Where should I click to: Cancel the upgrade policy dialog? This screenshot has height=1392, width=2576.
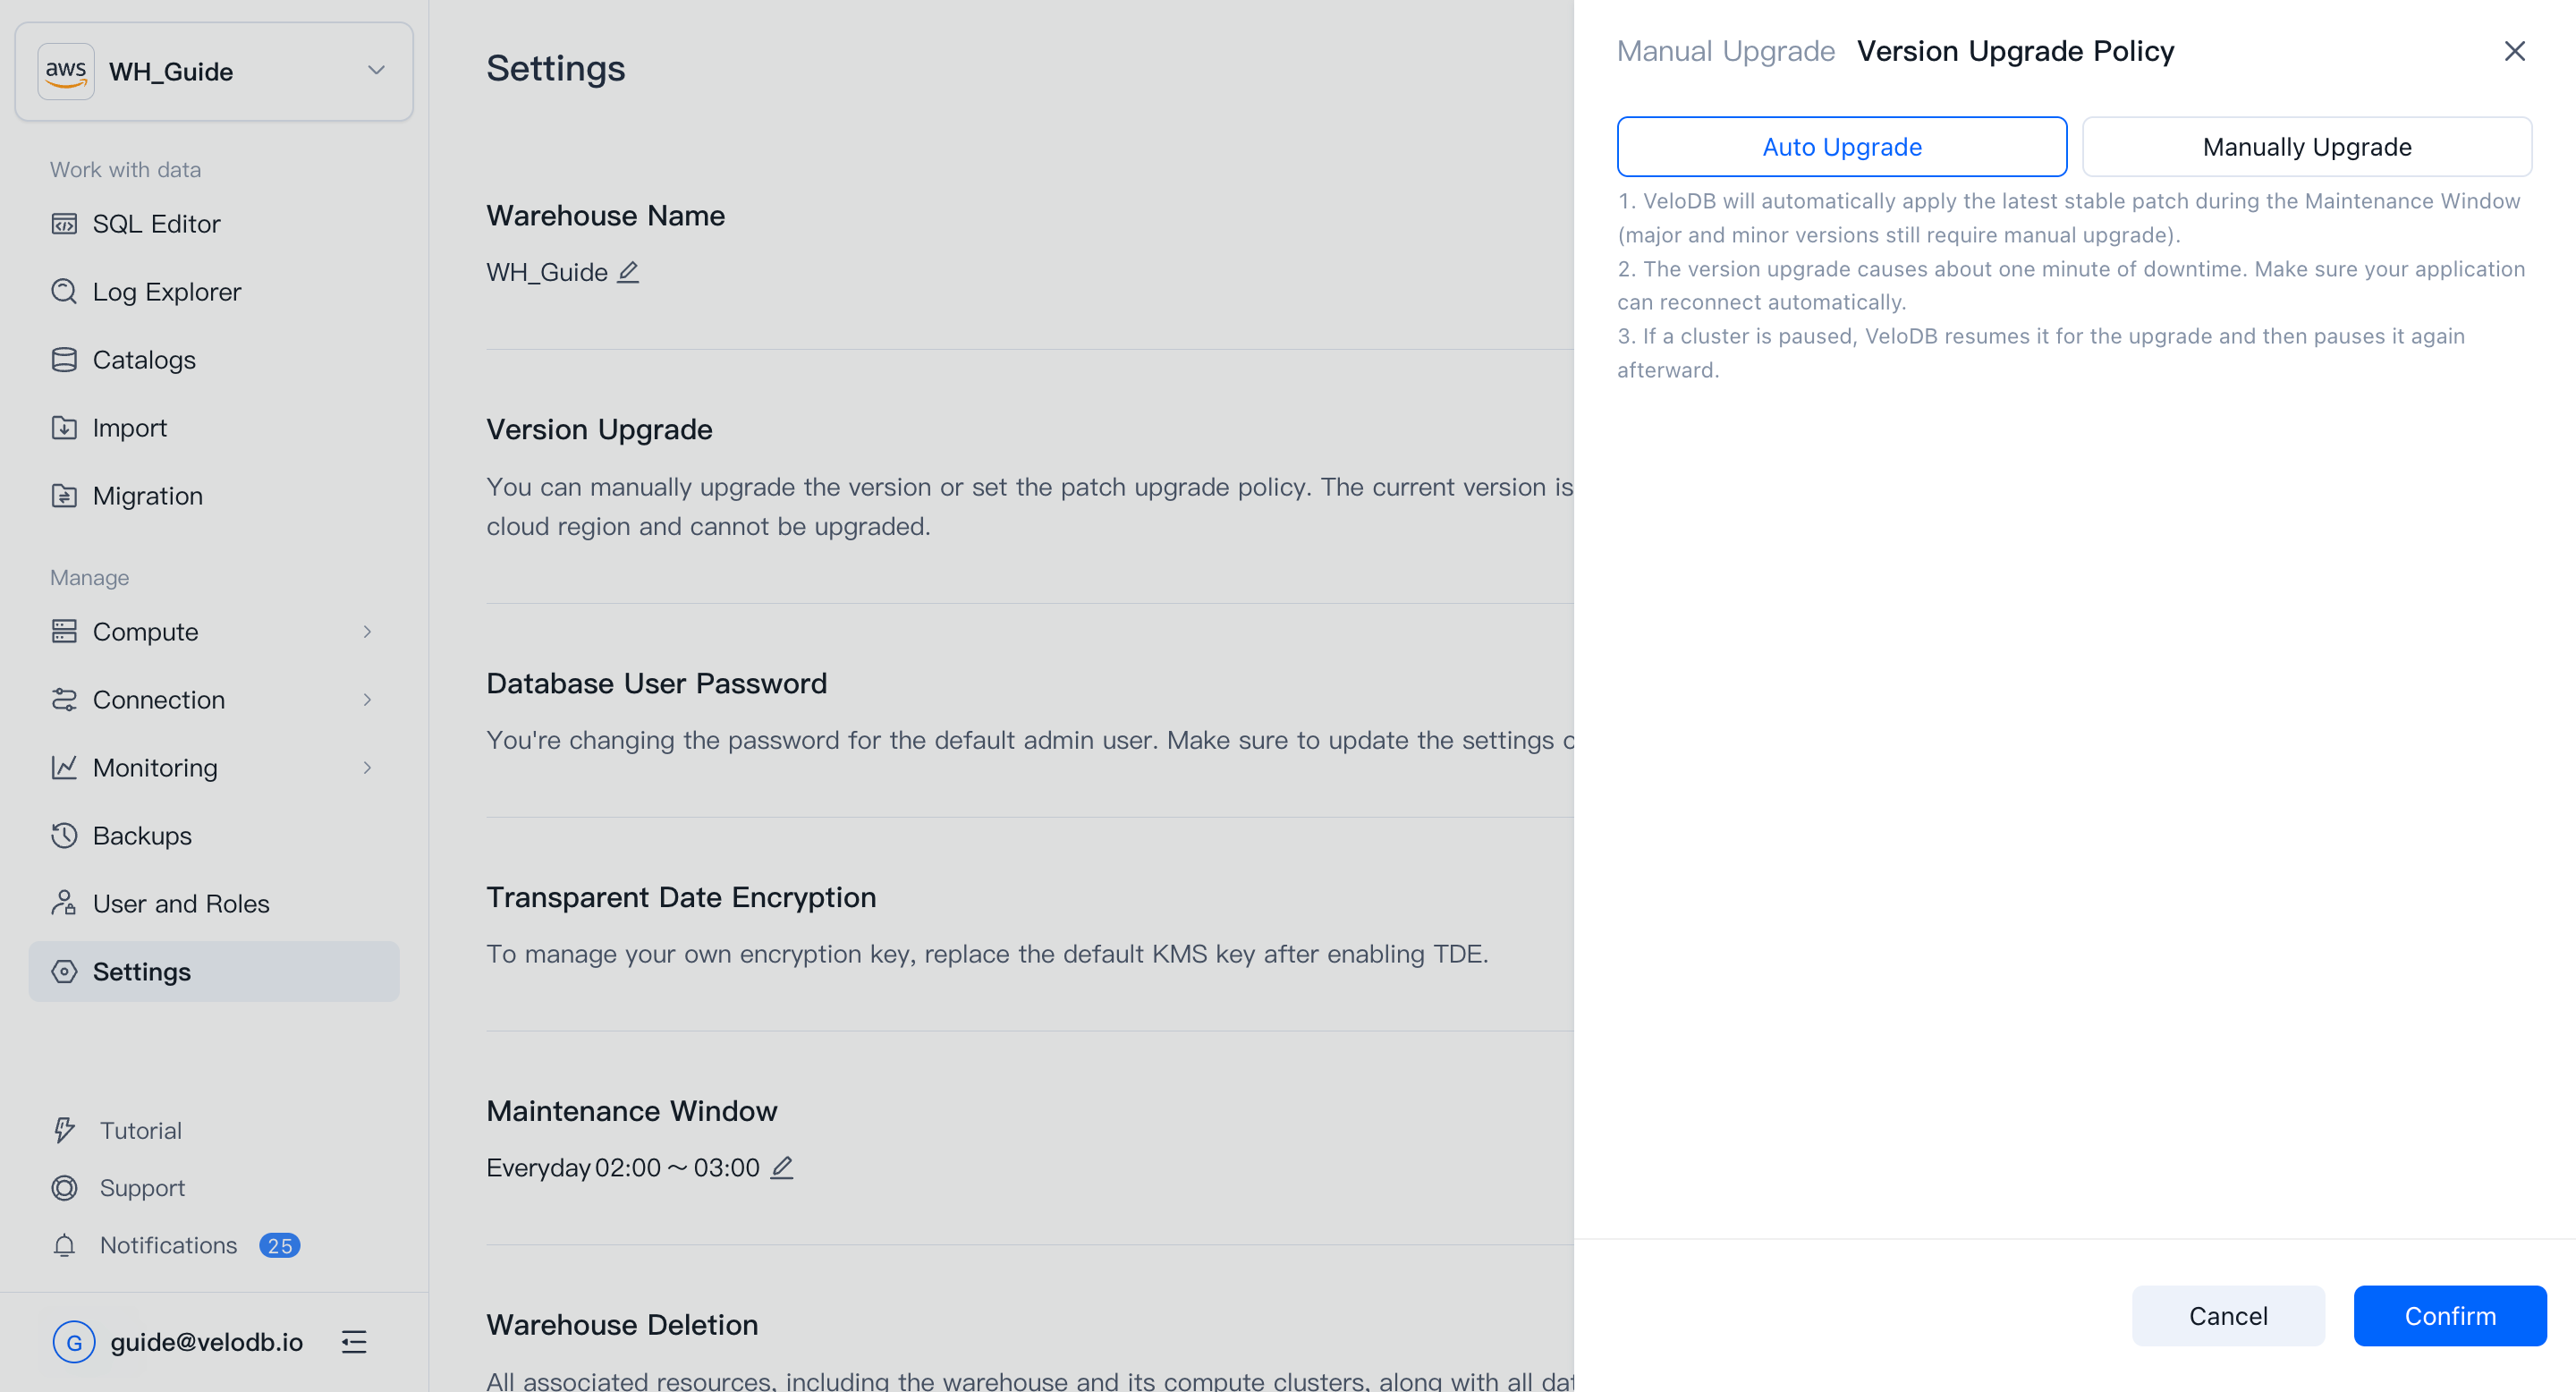[x=2228, y=1315]
